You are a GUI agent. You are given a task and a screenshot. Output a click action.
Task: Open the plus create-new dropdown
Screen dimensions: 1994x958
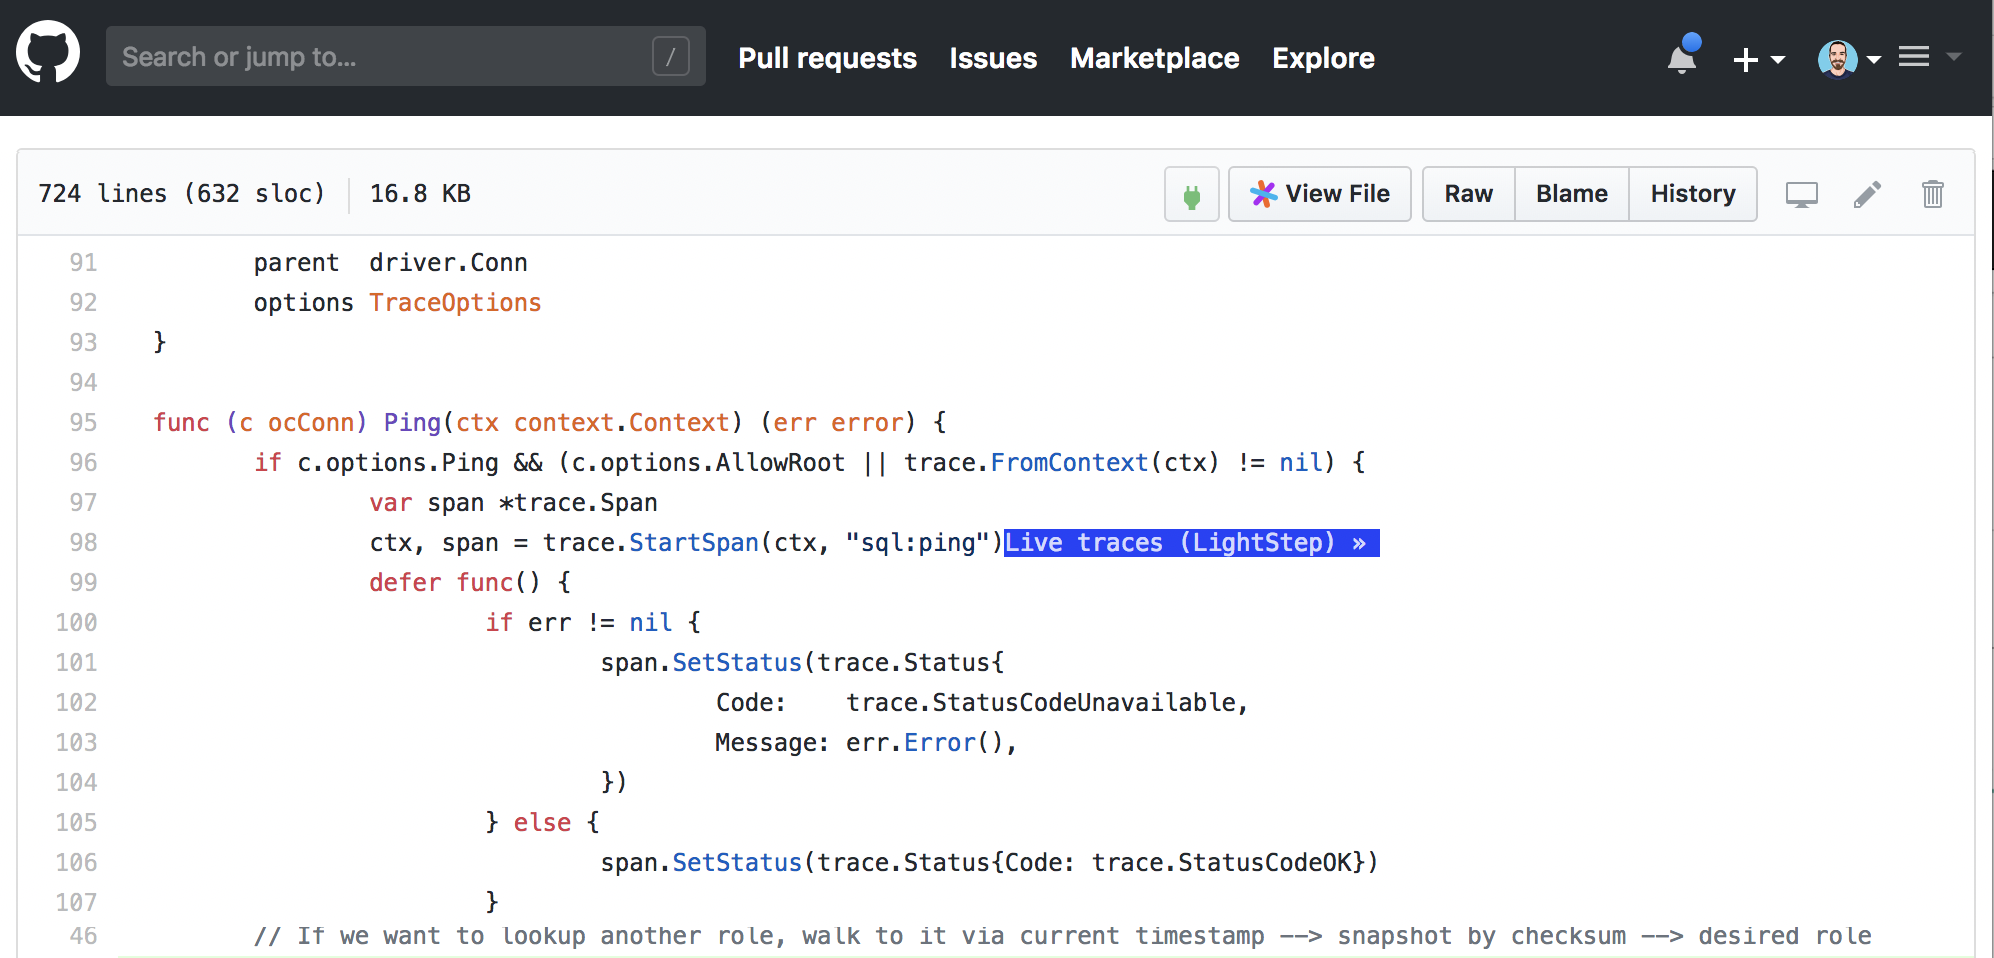point(1758,60)
